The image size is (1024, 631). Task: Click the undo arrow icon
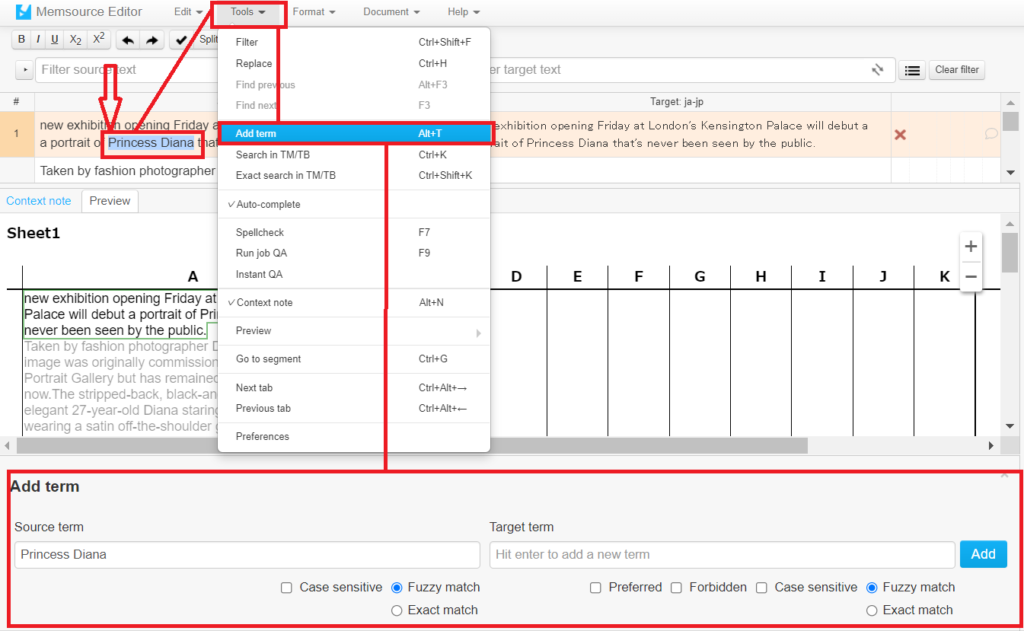pos(127,40)
